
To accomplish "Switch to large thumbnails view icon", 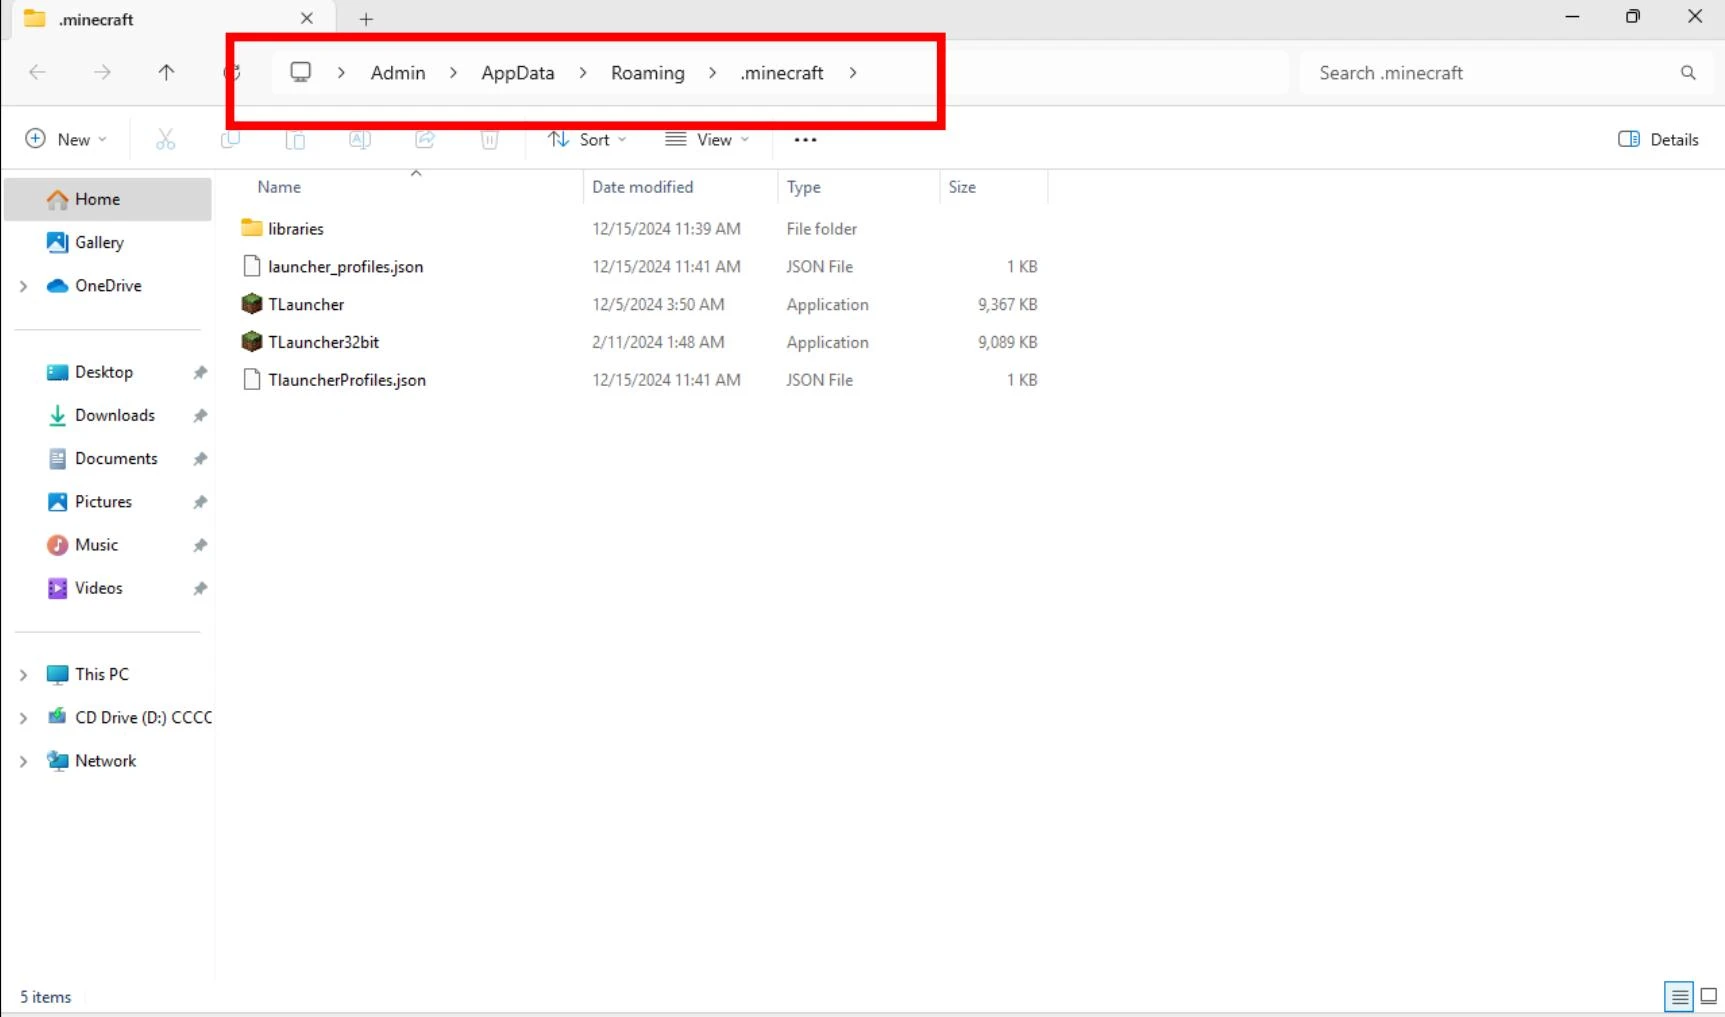I will [1709, 996].
